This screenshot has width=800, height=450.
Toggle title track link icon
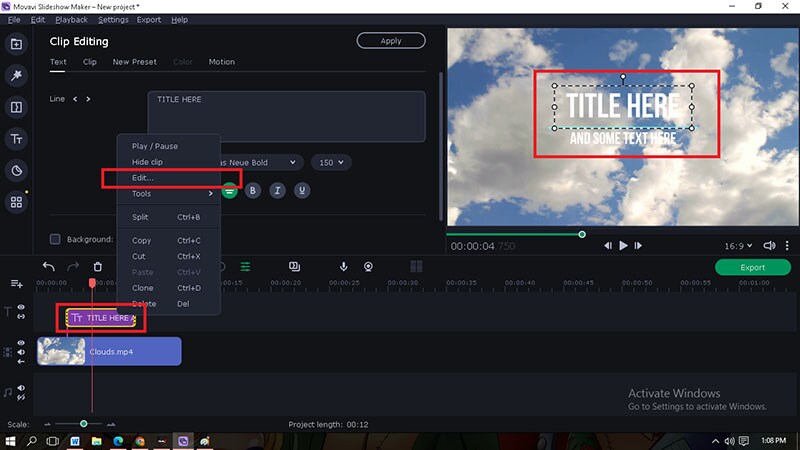(x=21, y=316)
